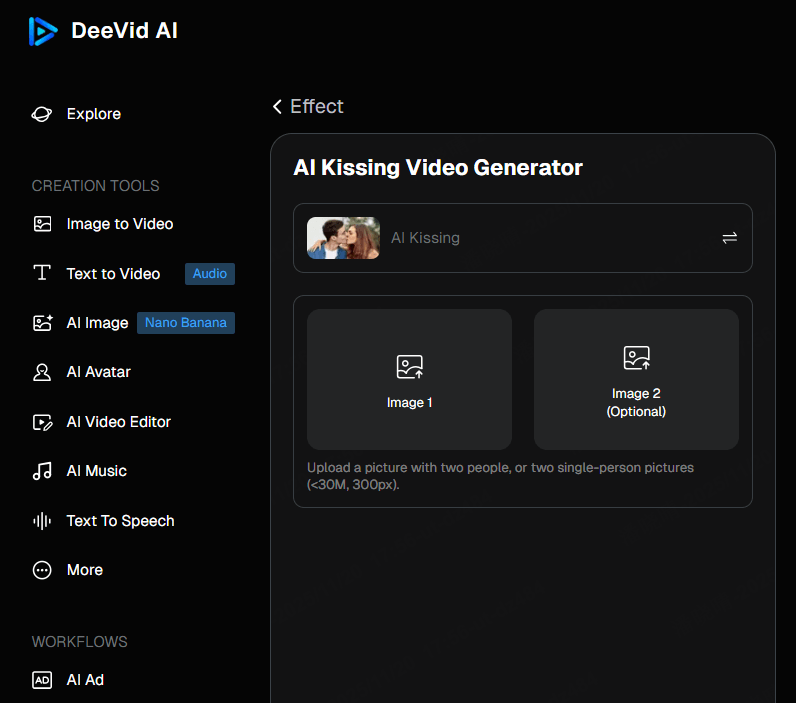Click the back chevron beside Effect
Image resolution: width=796 pixels, height=703 pixels.
click(277, 107)
